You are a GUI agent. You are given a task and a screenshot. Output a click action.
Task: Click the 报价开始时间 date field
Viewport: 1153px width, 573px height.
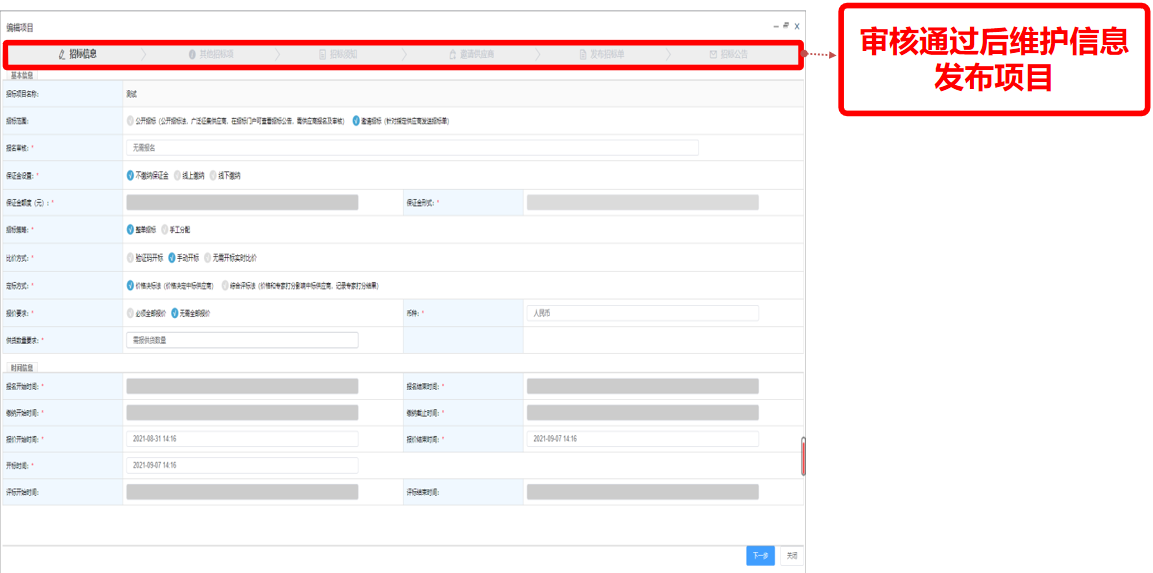(x=242, y=438)
